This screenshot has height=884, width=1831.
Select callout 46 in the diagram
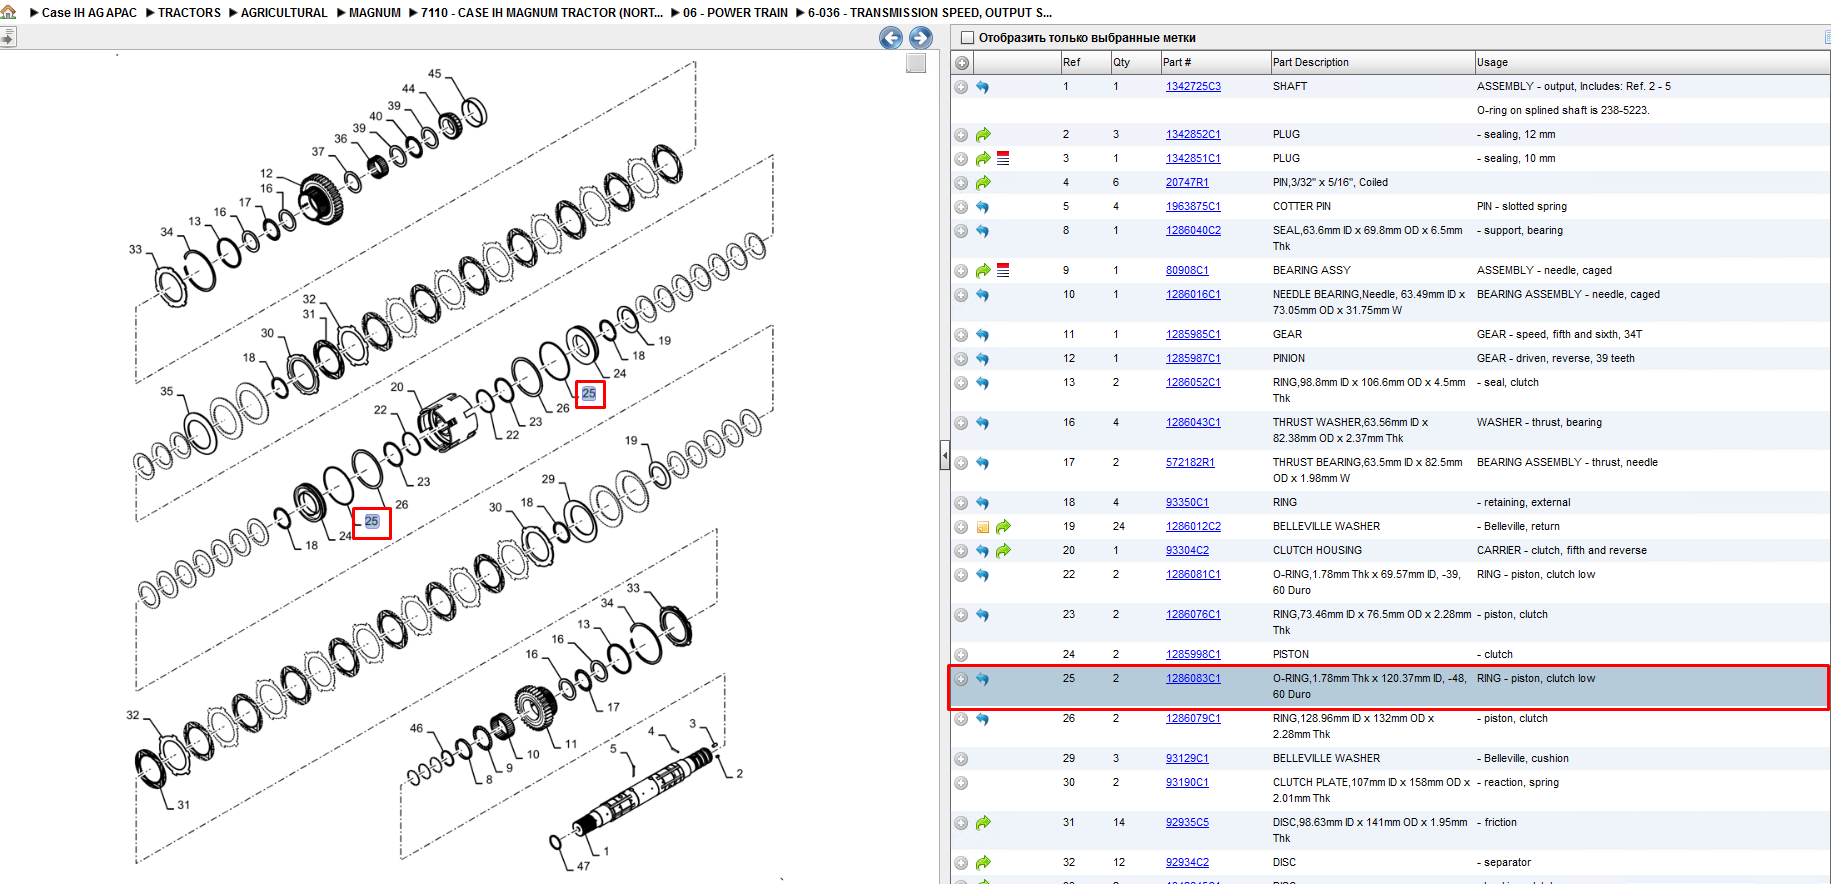[x=417, y=728]
